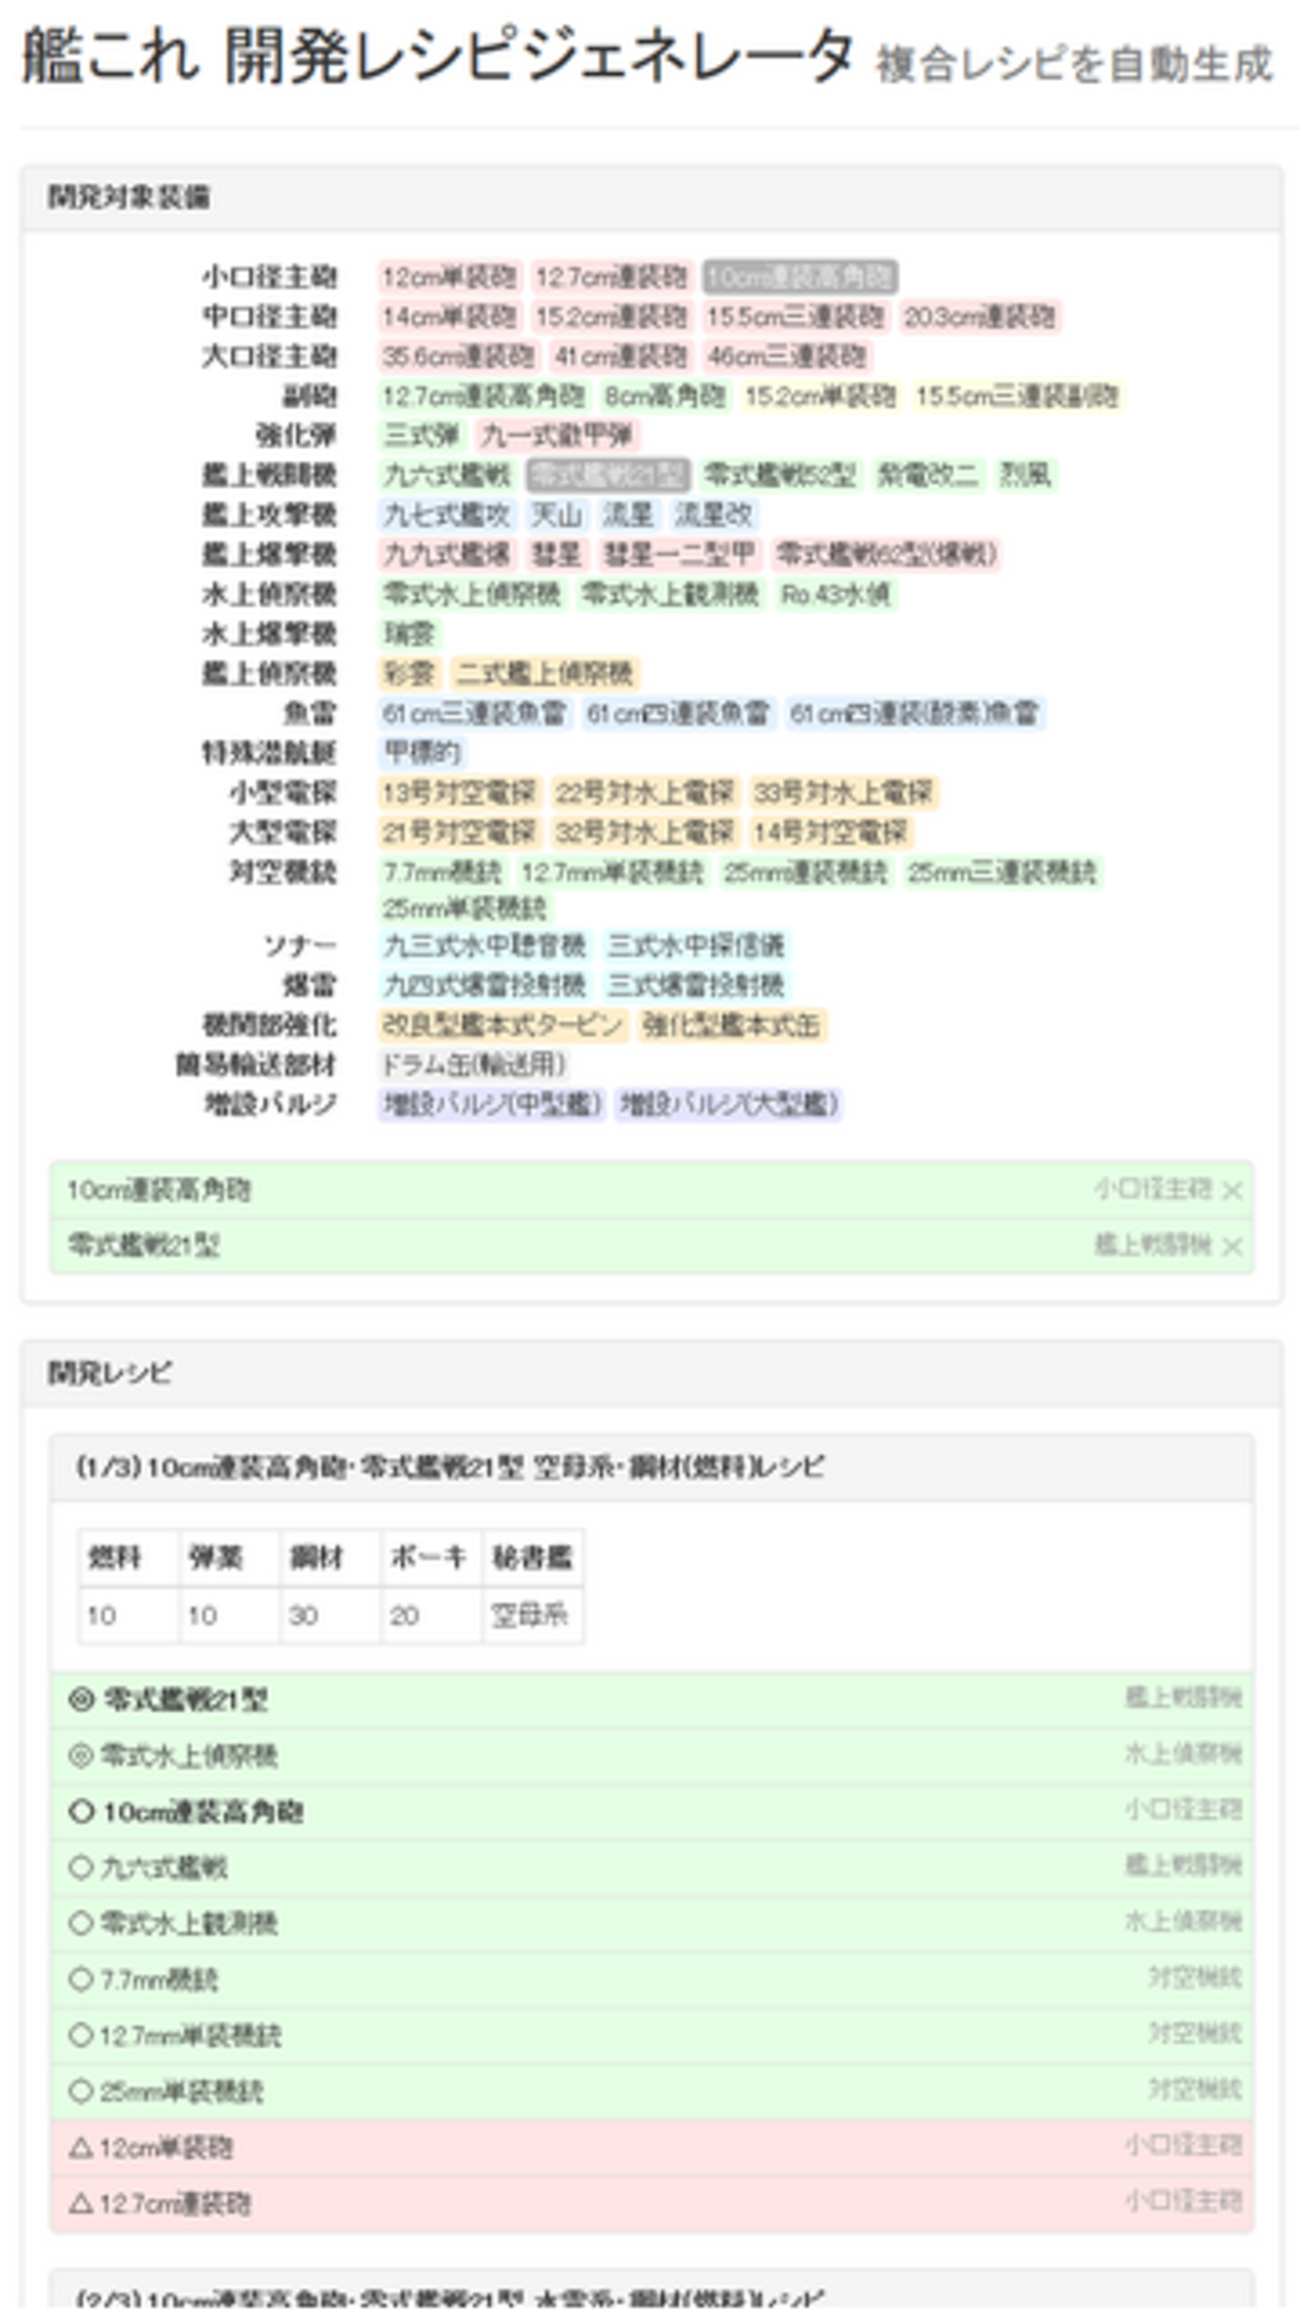Image resolution: width=1300 pixels, height=2311 pixels.
Task: Remove 10cm連装高角砲 from the selected list
Action: pos(1232,1190)
